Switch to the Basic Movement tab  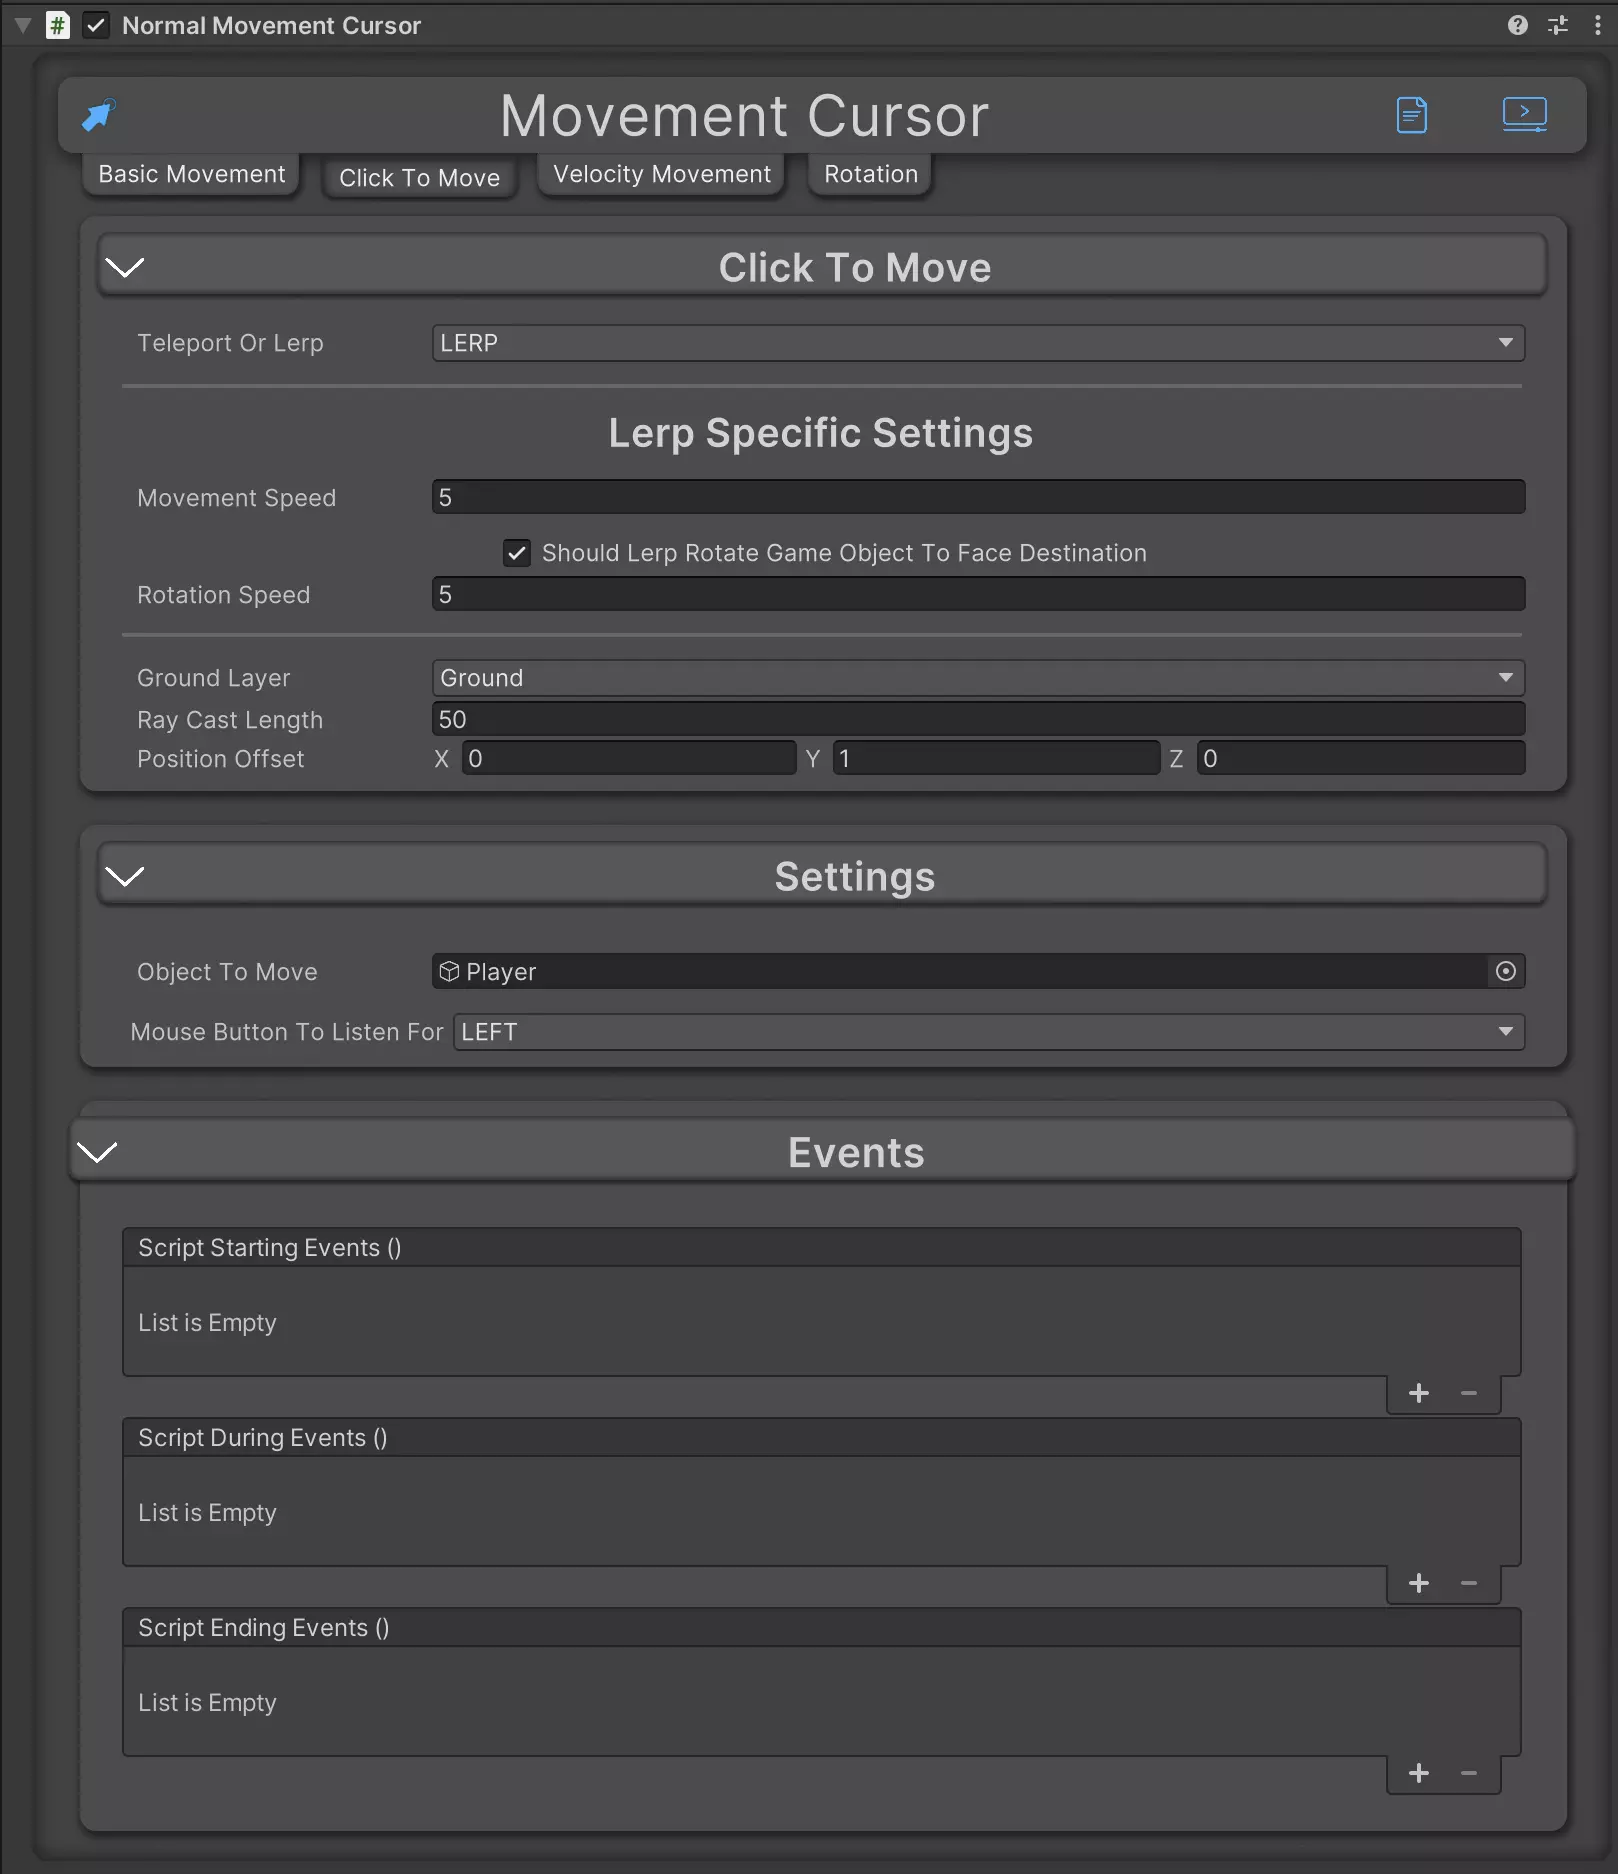coord(191,175)
